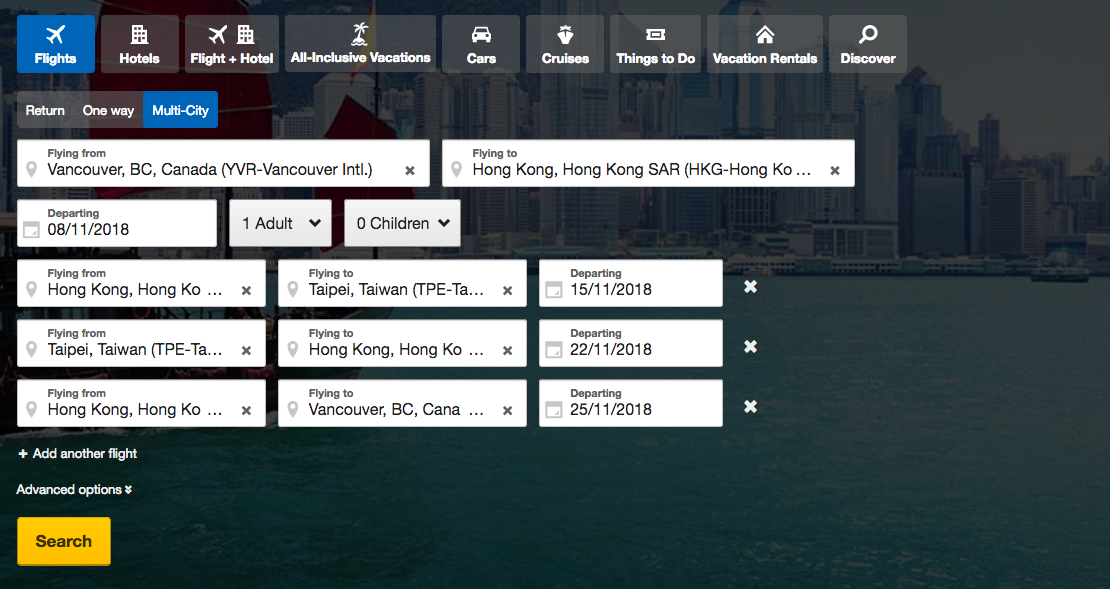Viewport: 1110px width, 589px height.
Task: Open the 1 Adult dropdown
Action: point(281,223)
